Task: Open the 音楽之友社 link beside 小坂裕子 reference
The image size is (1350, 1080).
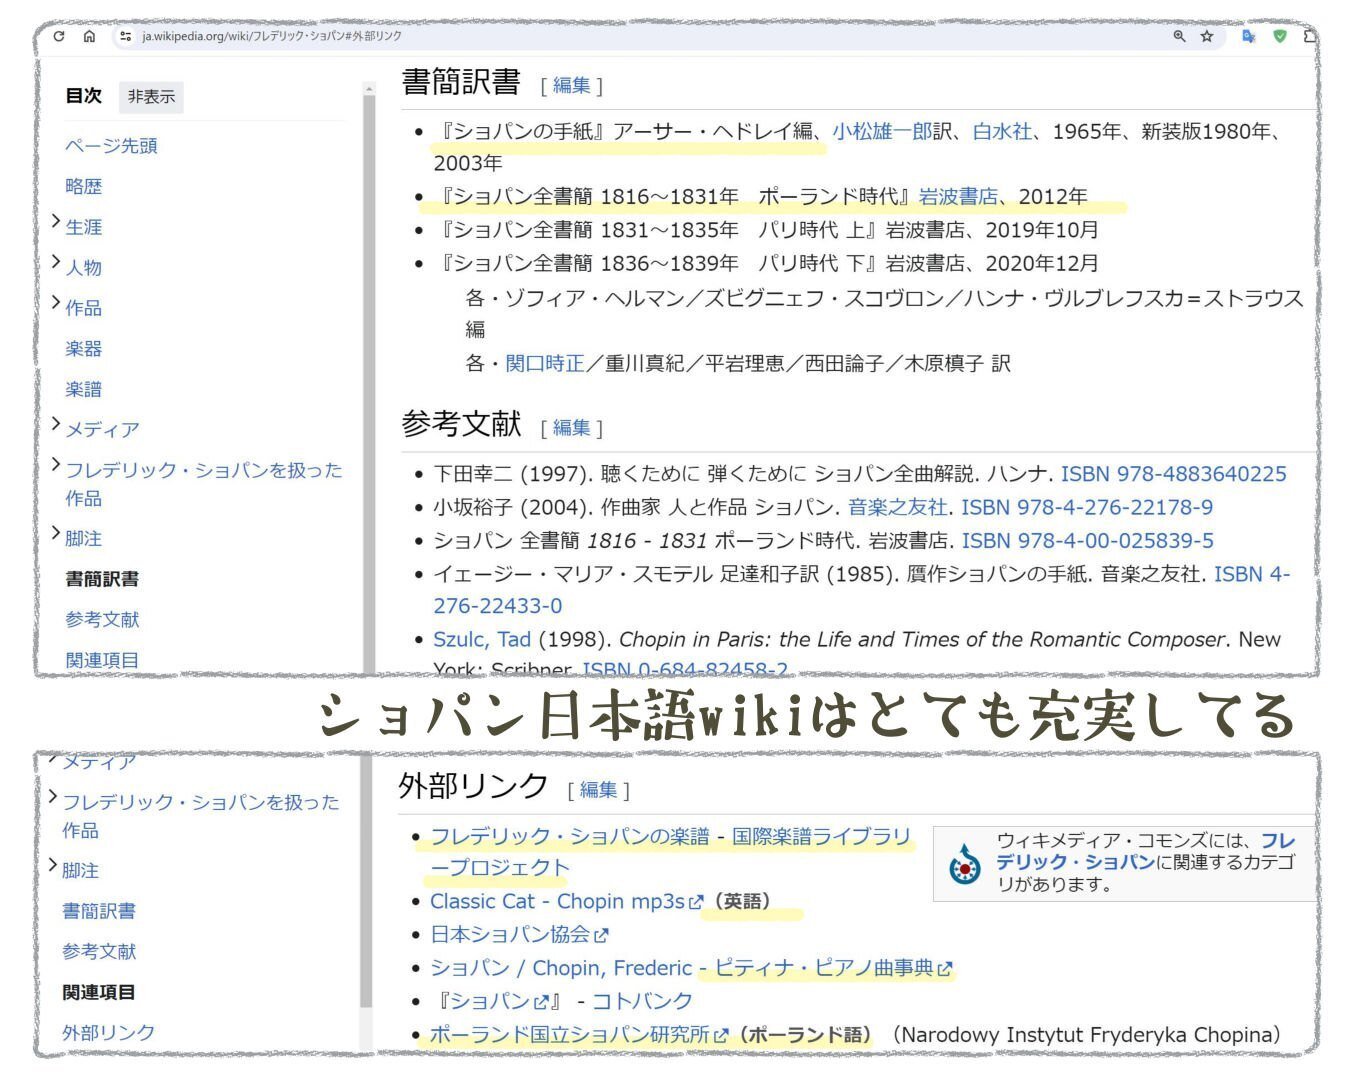Action: 898,507
